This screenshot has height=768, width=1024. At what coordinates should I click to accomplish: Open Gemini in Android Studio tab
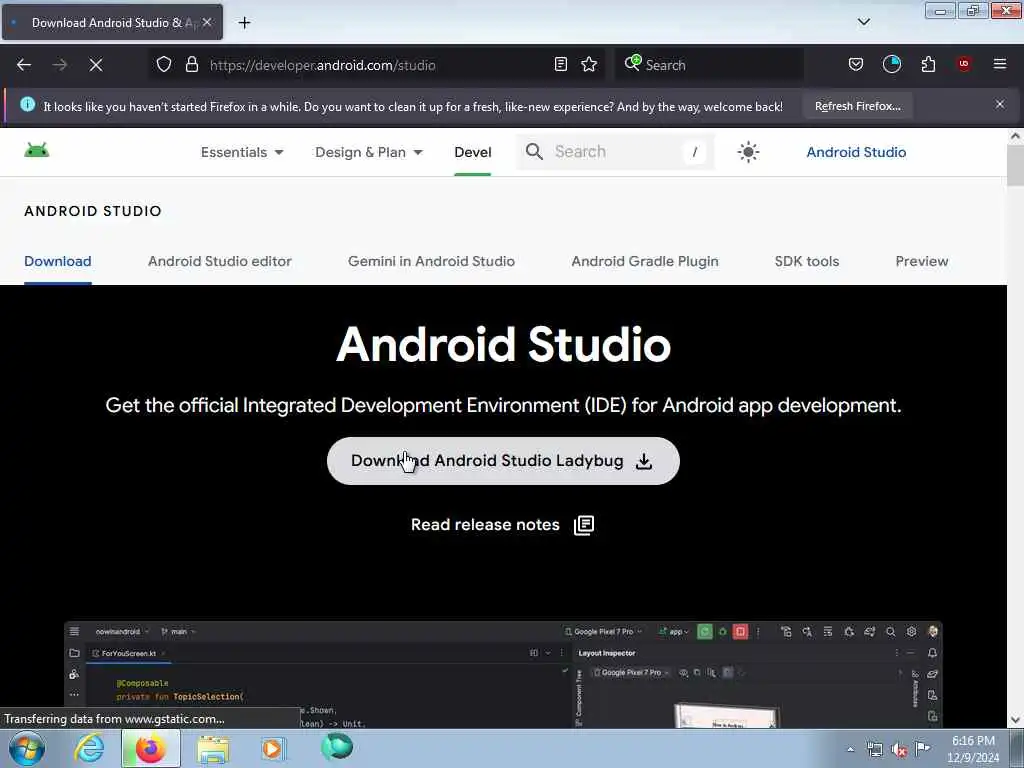click(x=431, y=261)
